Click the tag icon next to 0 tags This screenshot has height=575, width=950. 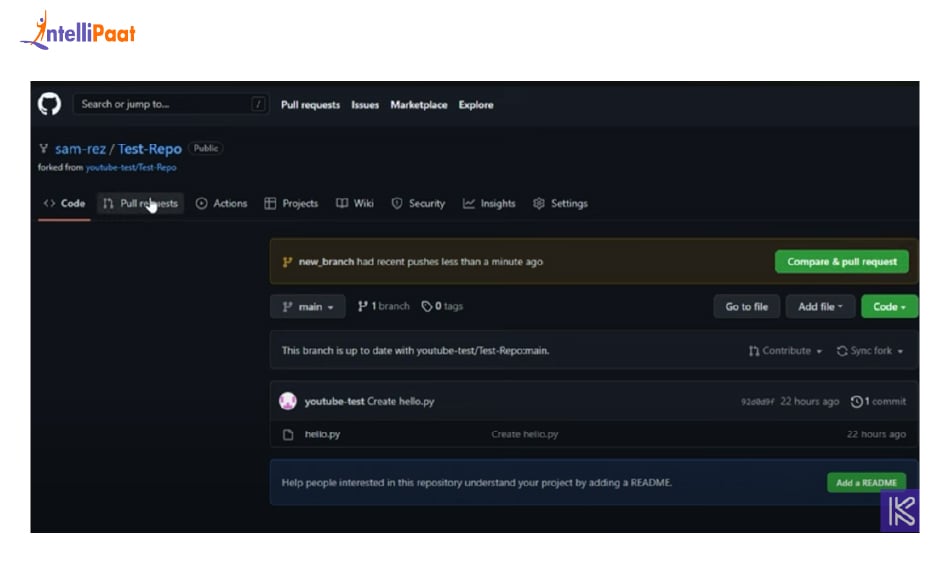[427, 307]
